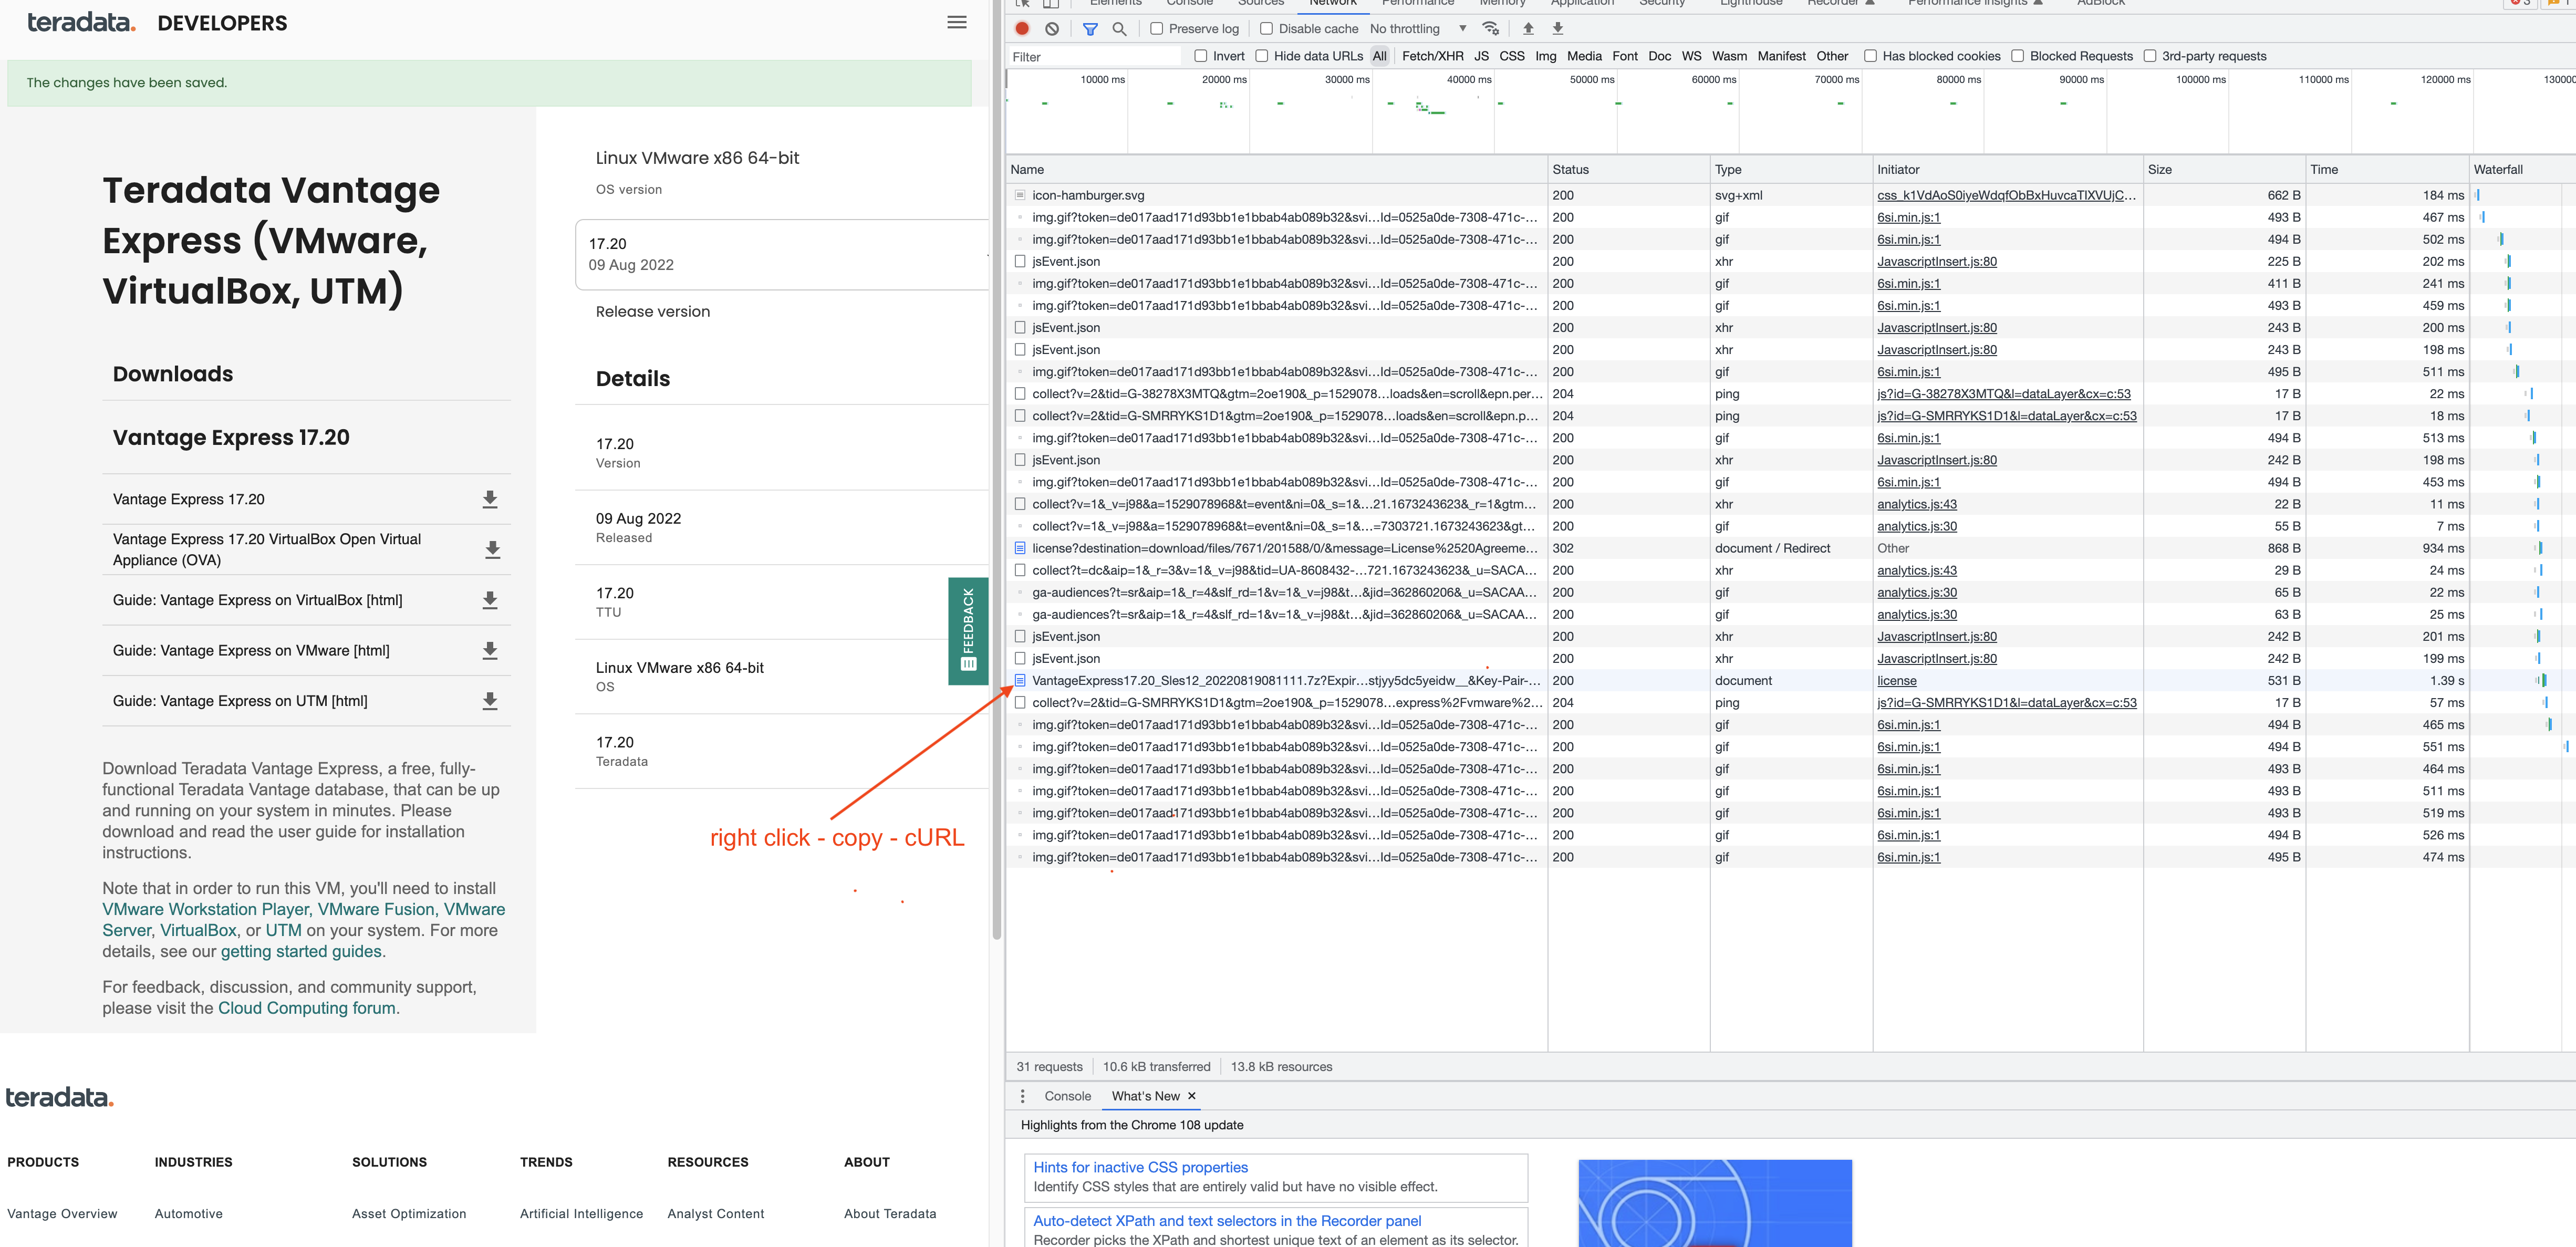The image size is (2576, 1247).
Task: Toggle the network filter funnel icon
Action: pos(1090,29)
